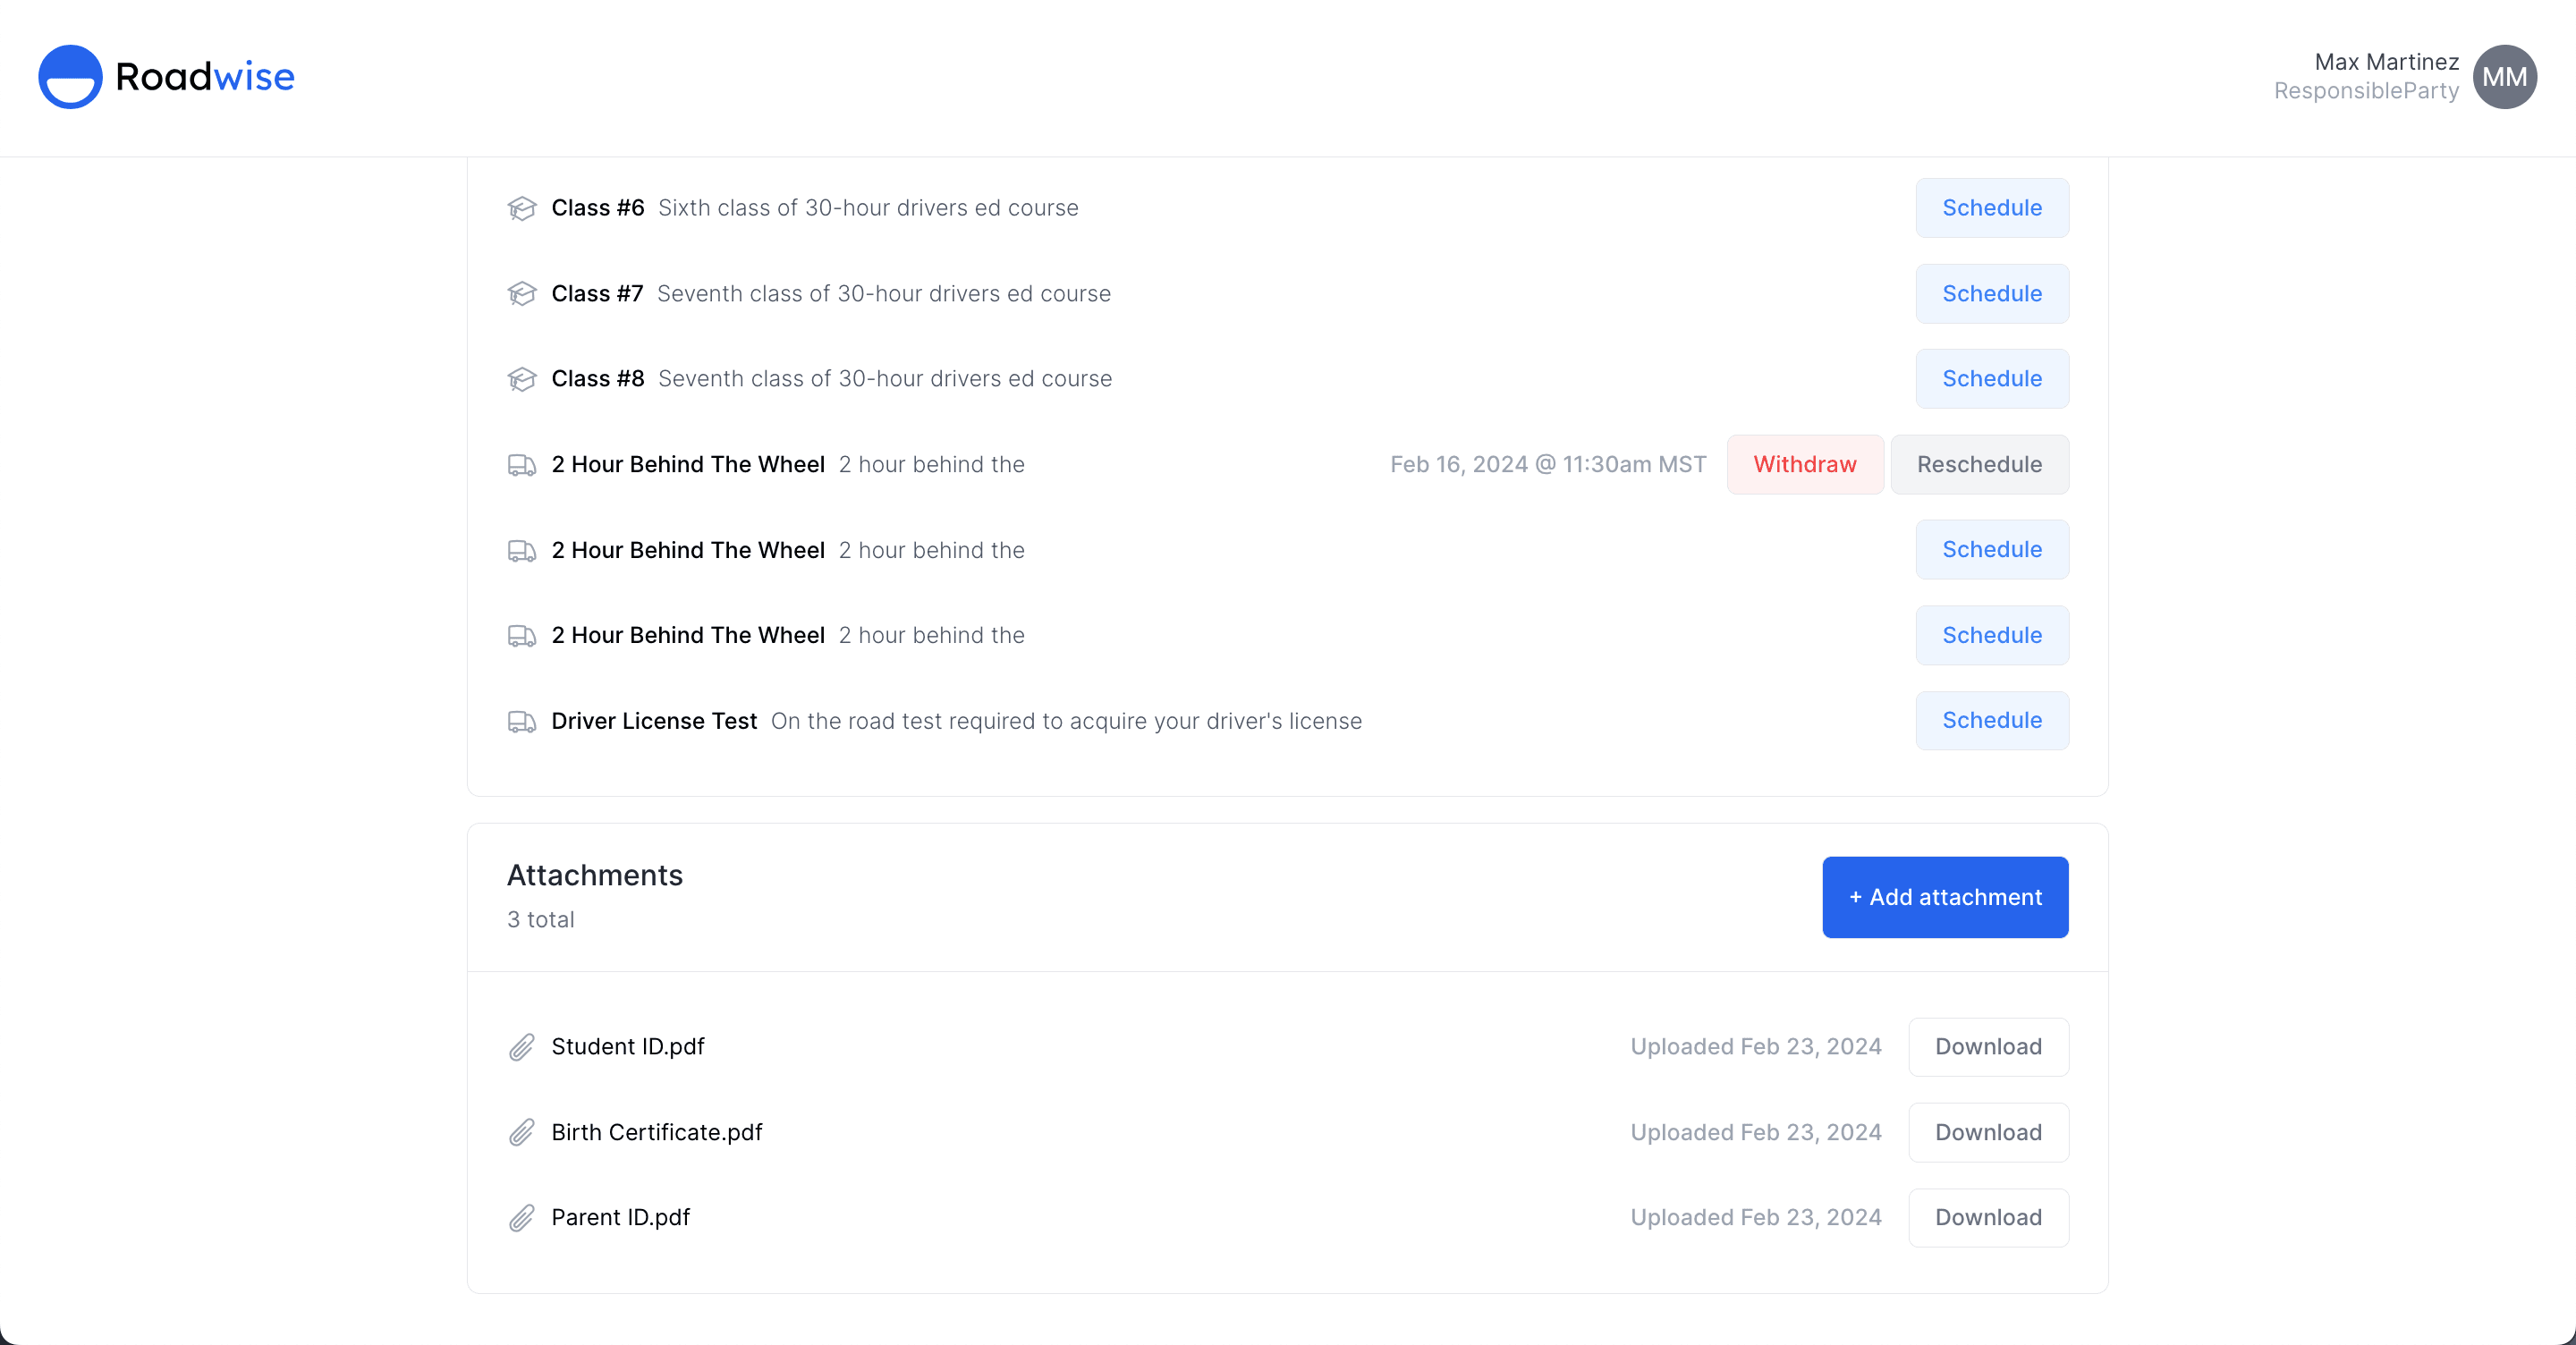The width and height of the screenshot is (2576, 1345).
Task: Click the Roadwise wordmark text
Action: coord(205,77)
